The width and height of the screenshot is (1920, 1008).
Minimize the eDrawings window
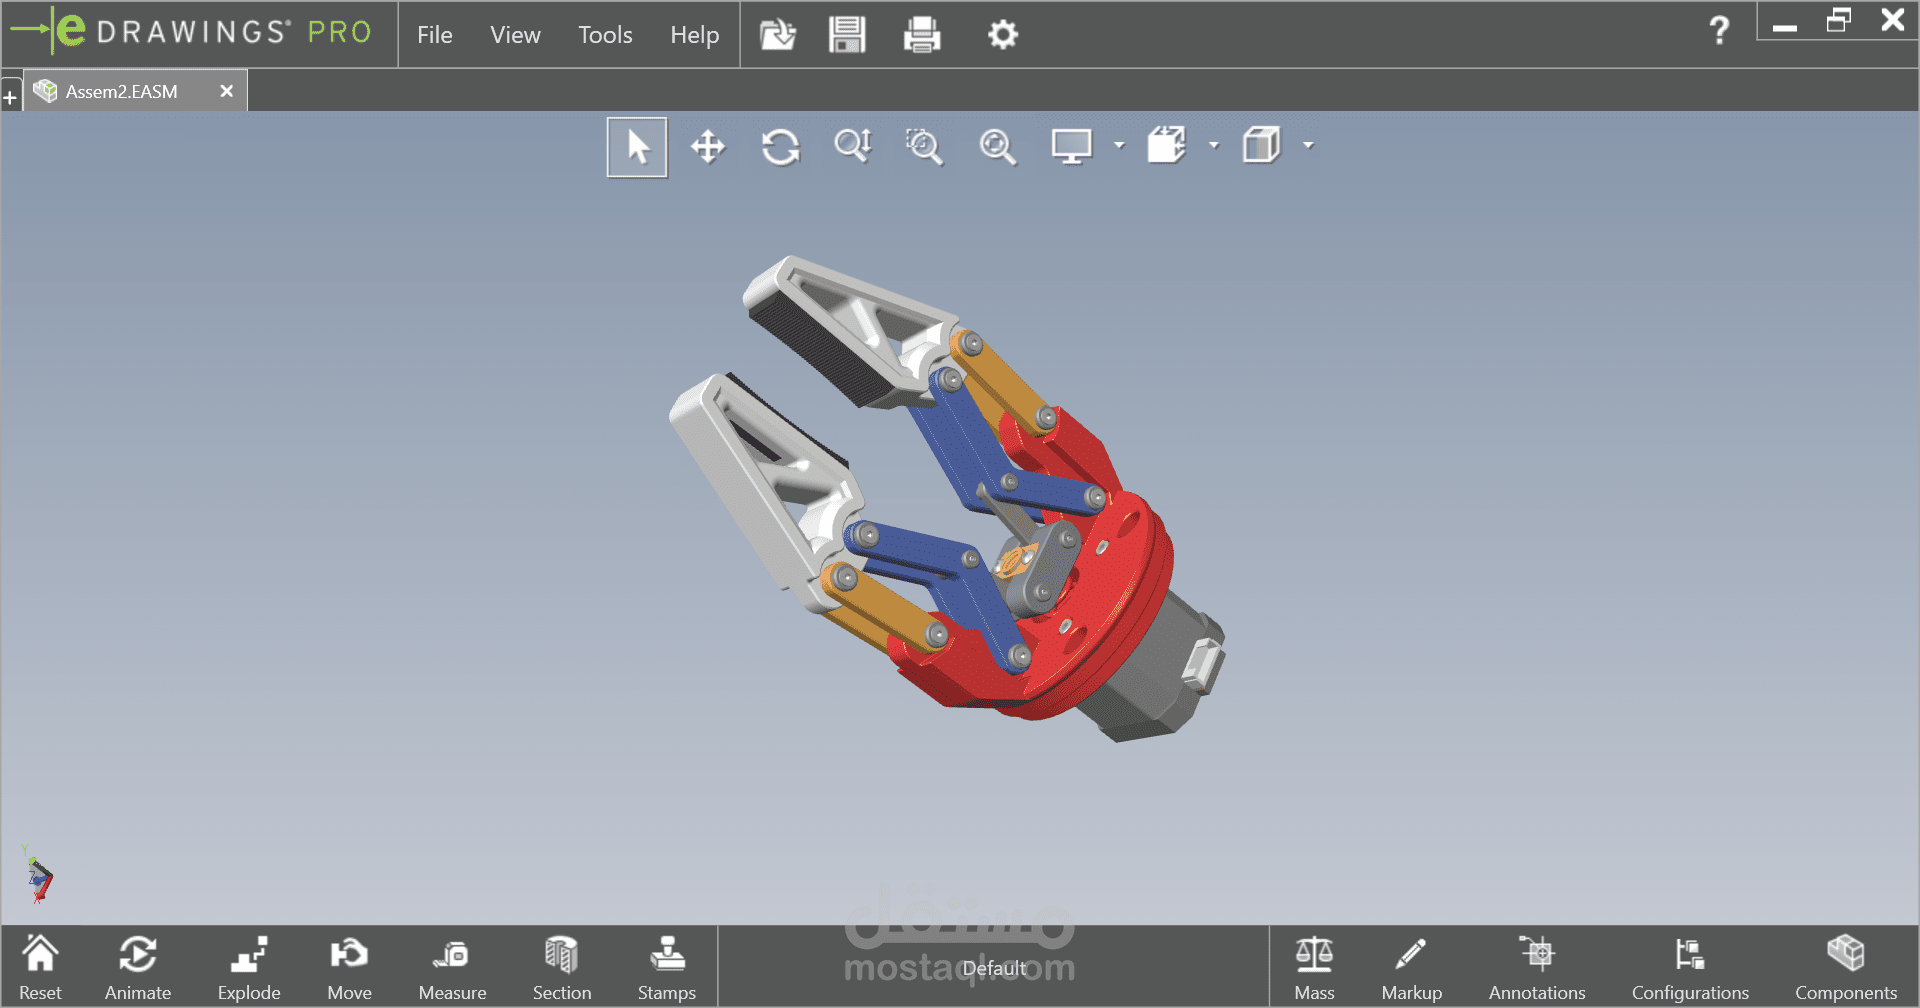point(1785,27)
